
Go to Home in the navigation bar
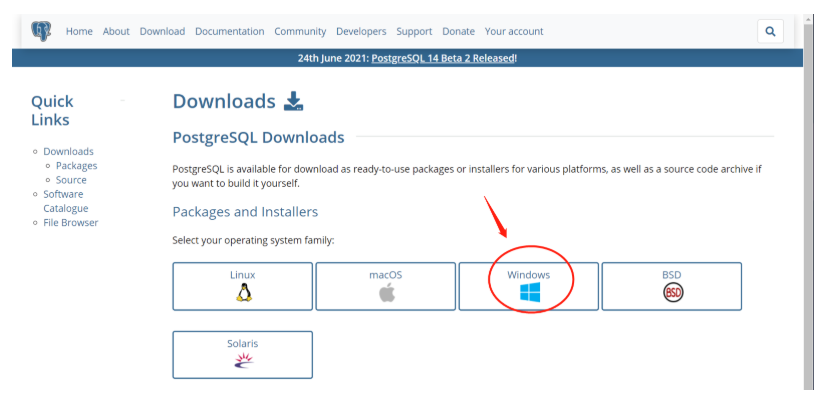pyautogui.click(x=79, y=31)
